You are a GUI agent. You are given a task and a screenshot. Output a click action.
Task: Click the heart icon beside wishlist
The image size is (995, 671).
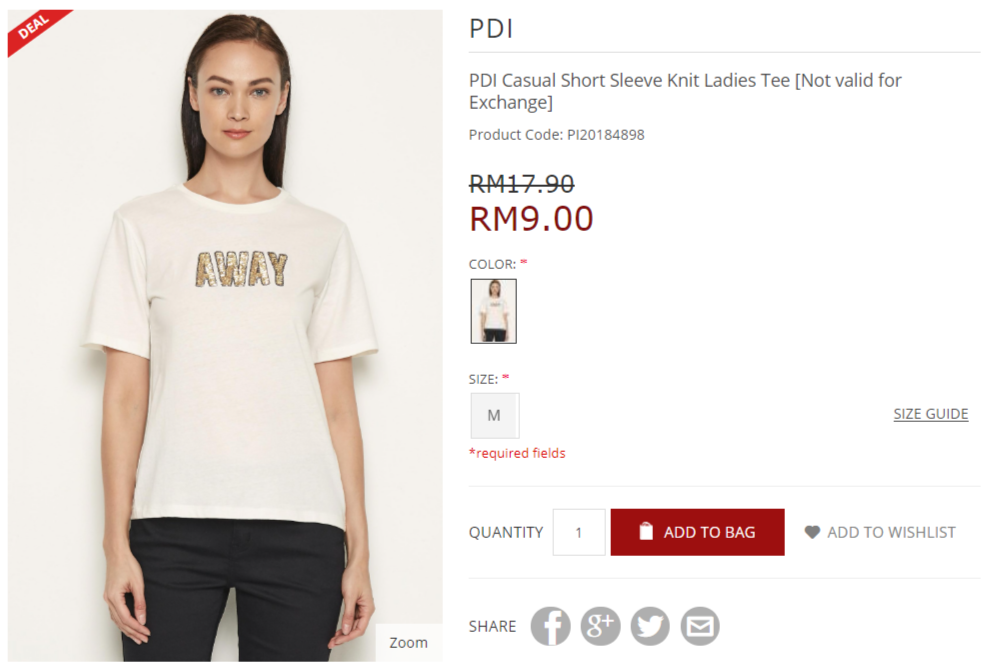(812, 532)
